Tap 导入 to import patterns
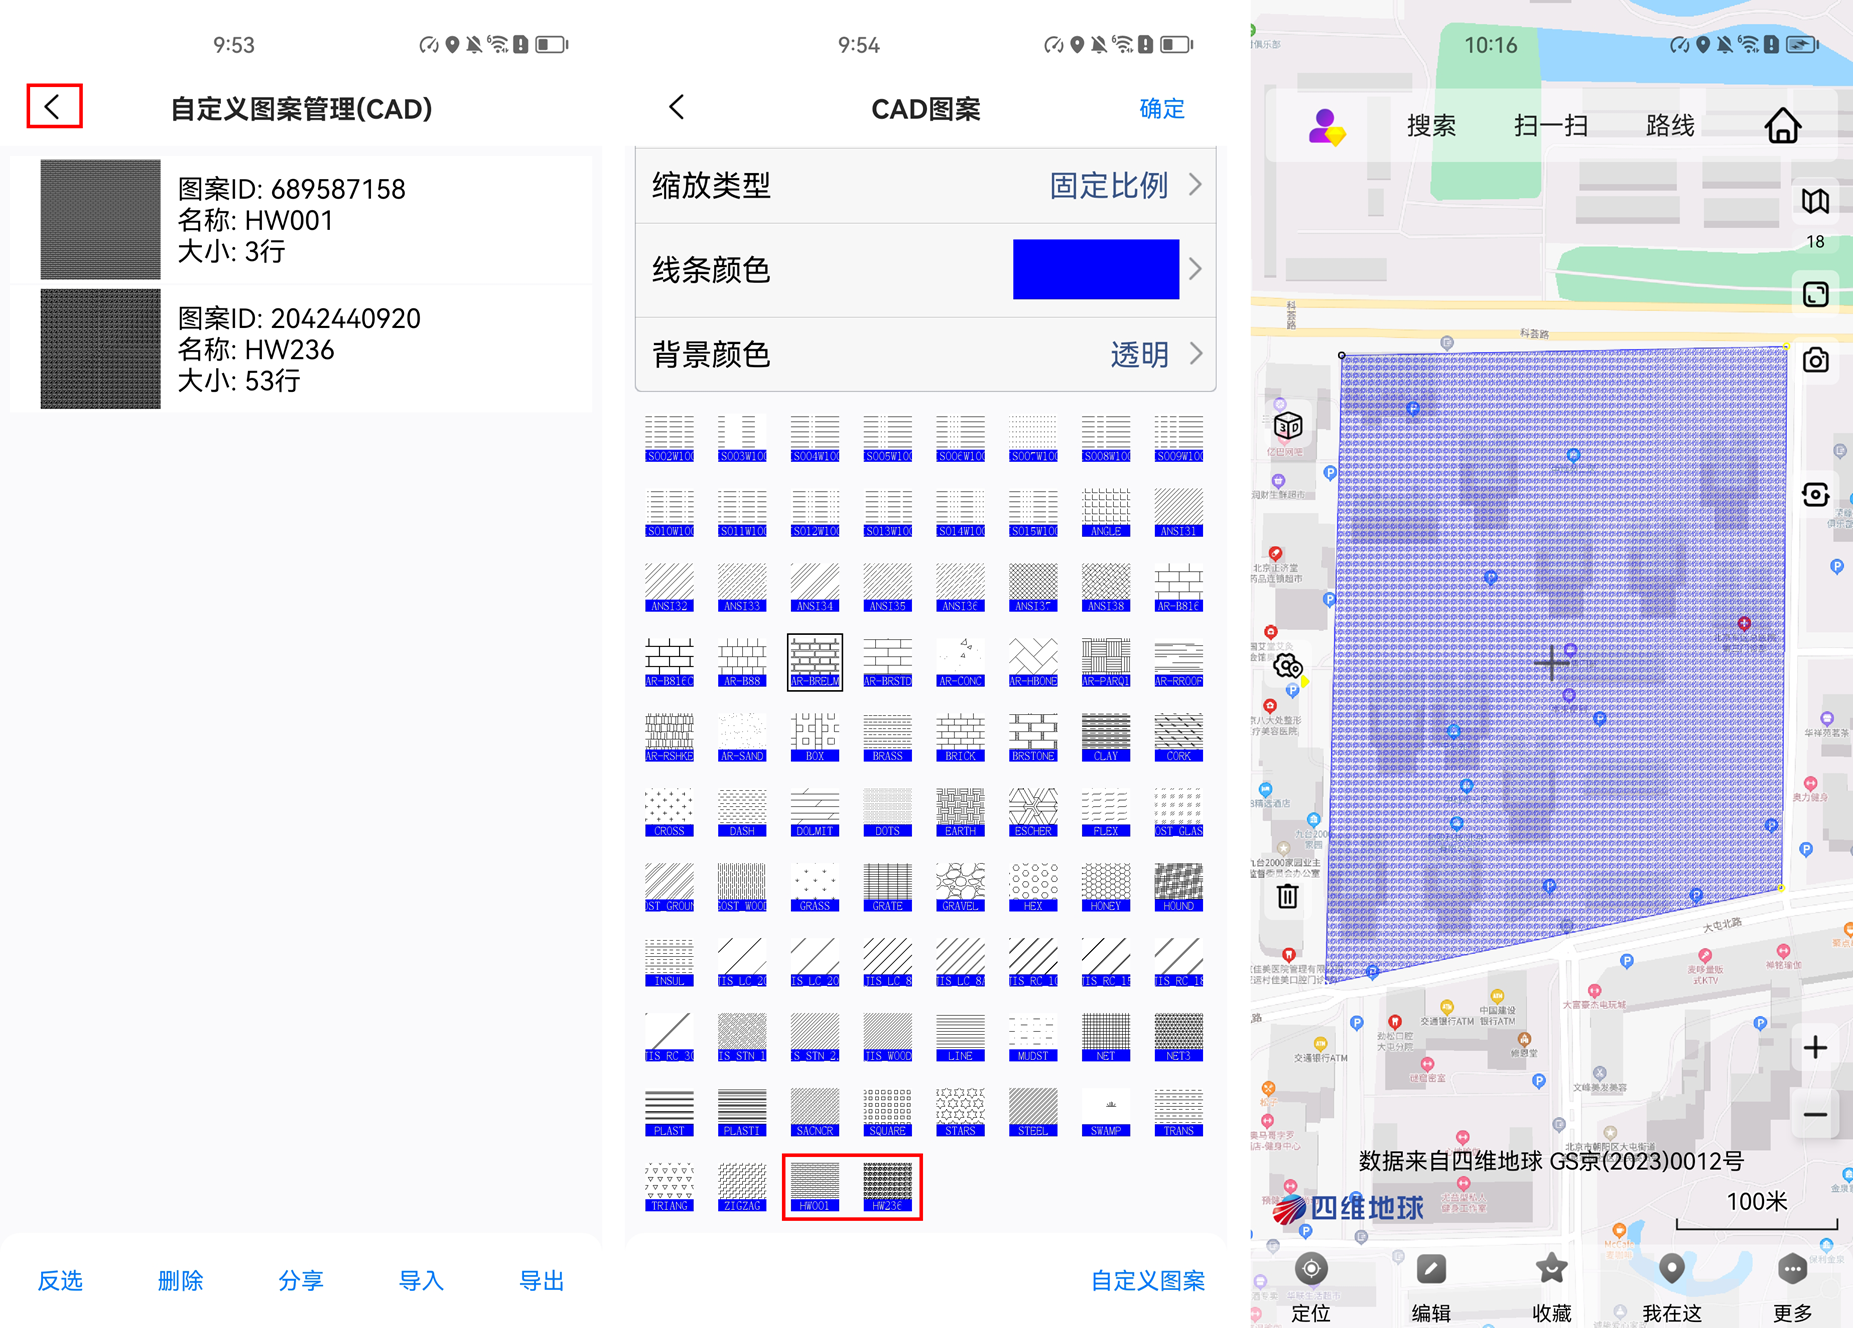The width and height of the screenshot is (1853, 1328). click(x=421, y=1280)
